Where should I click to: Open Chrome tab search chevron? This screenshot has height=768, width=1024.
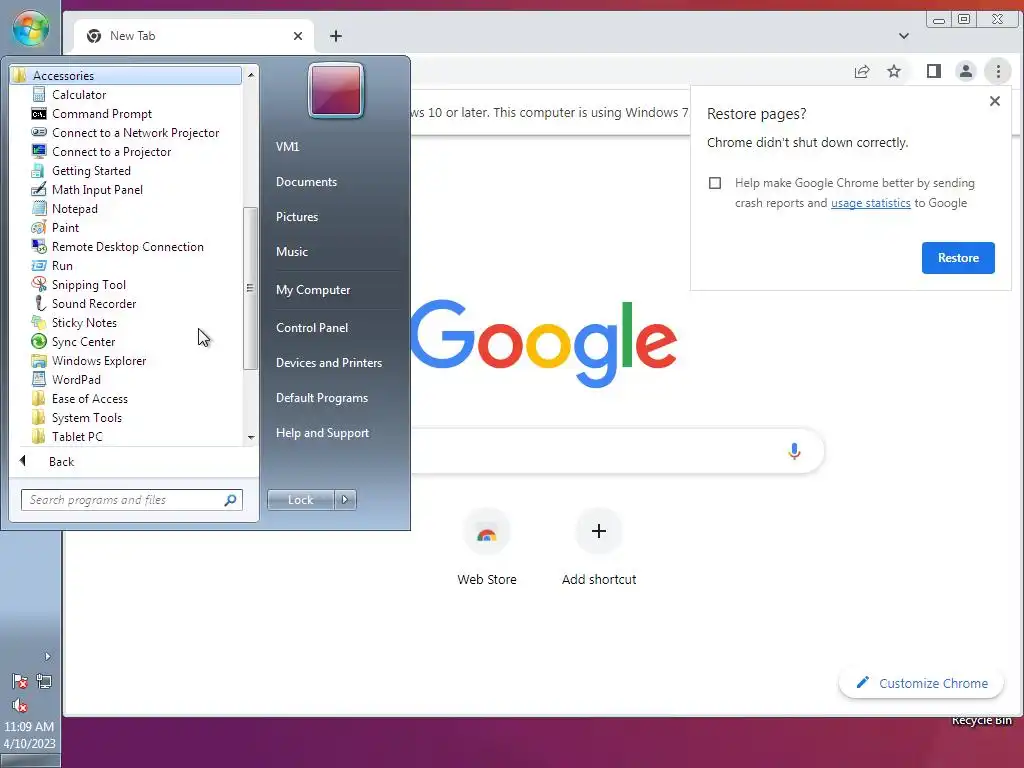904,36
